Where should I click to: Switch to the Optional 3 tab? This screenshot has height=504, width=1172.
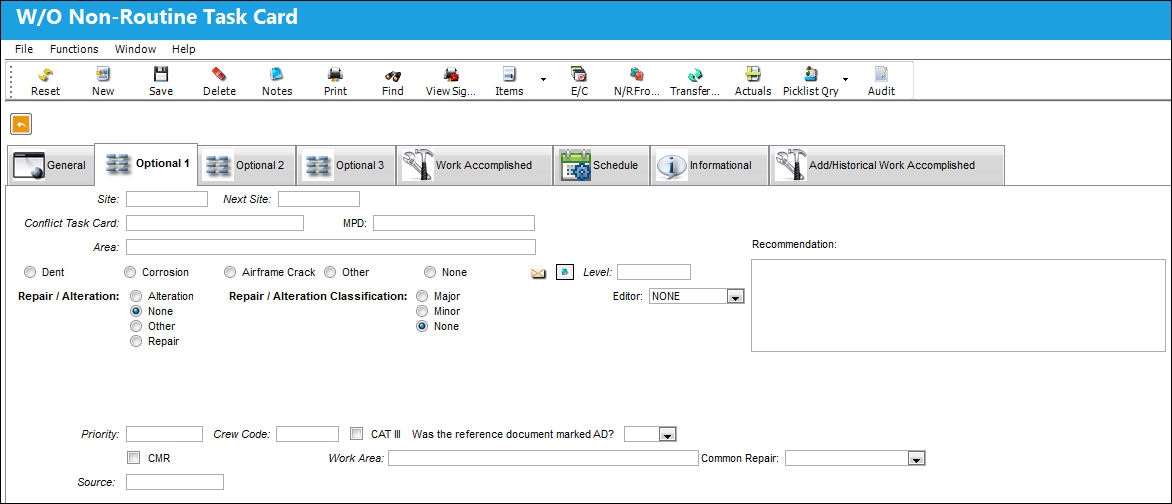[x=346, y=165]
